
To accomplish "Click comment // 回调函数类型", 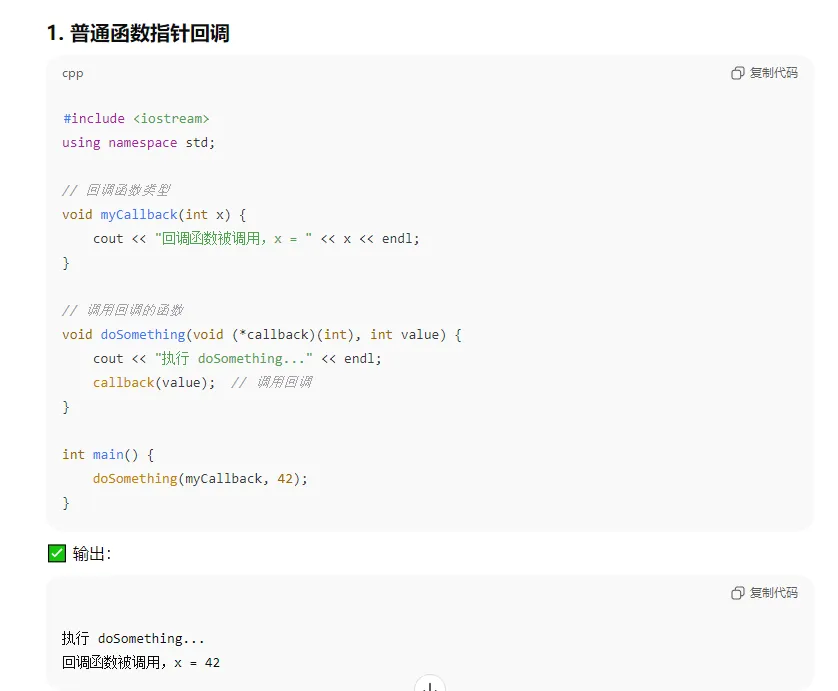I will pos(116,190).
